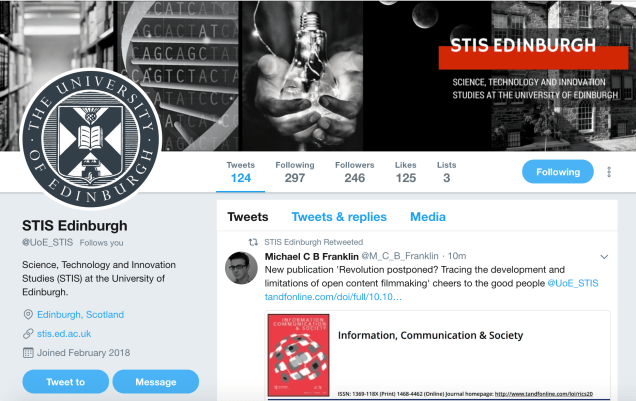View the 246 Followers list
The width and height of the screenshot is (636, 401).
tap(355, 172)
